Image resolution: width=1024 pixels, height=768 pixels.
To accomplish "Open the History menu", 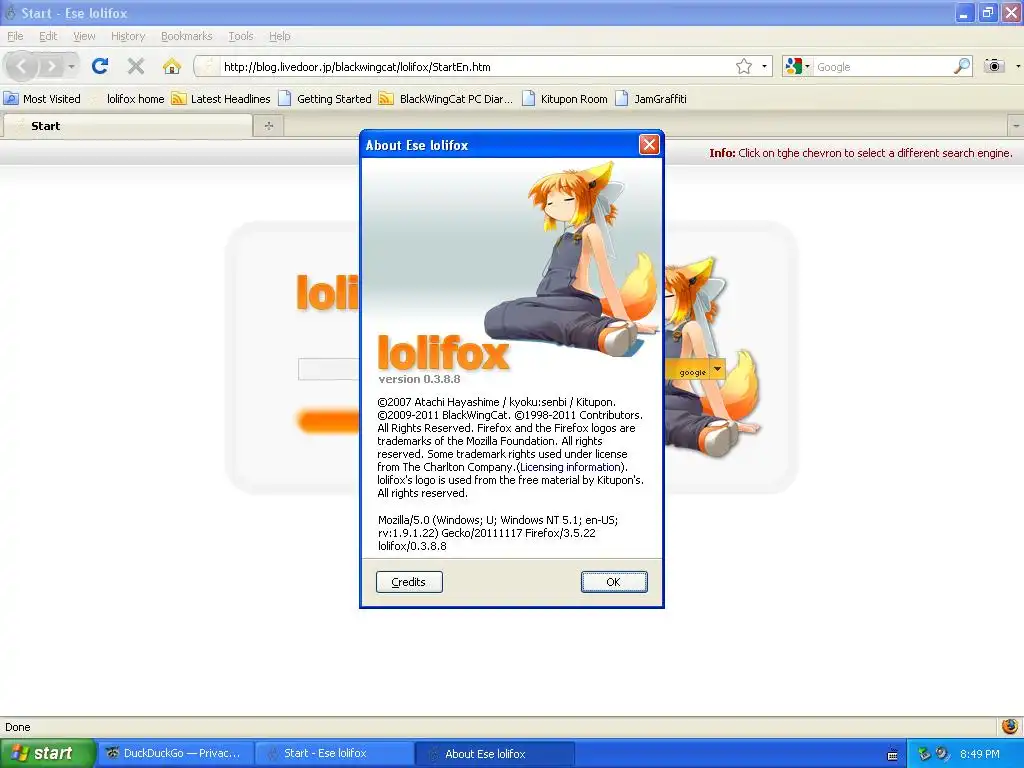I will click(x=128, y=36).
